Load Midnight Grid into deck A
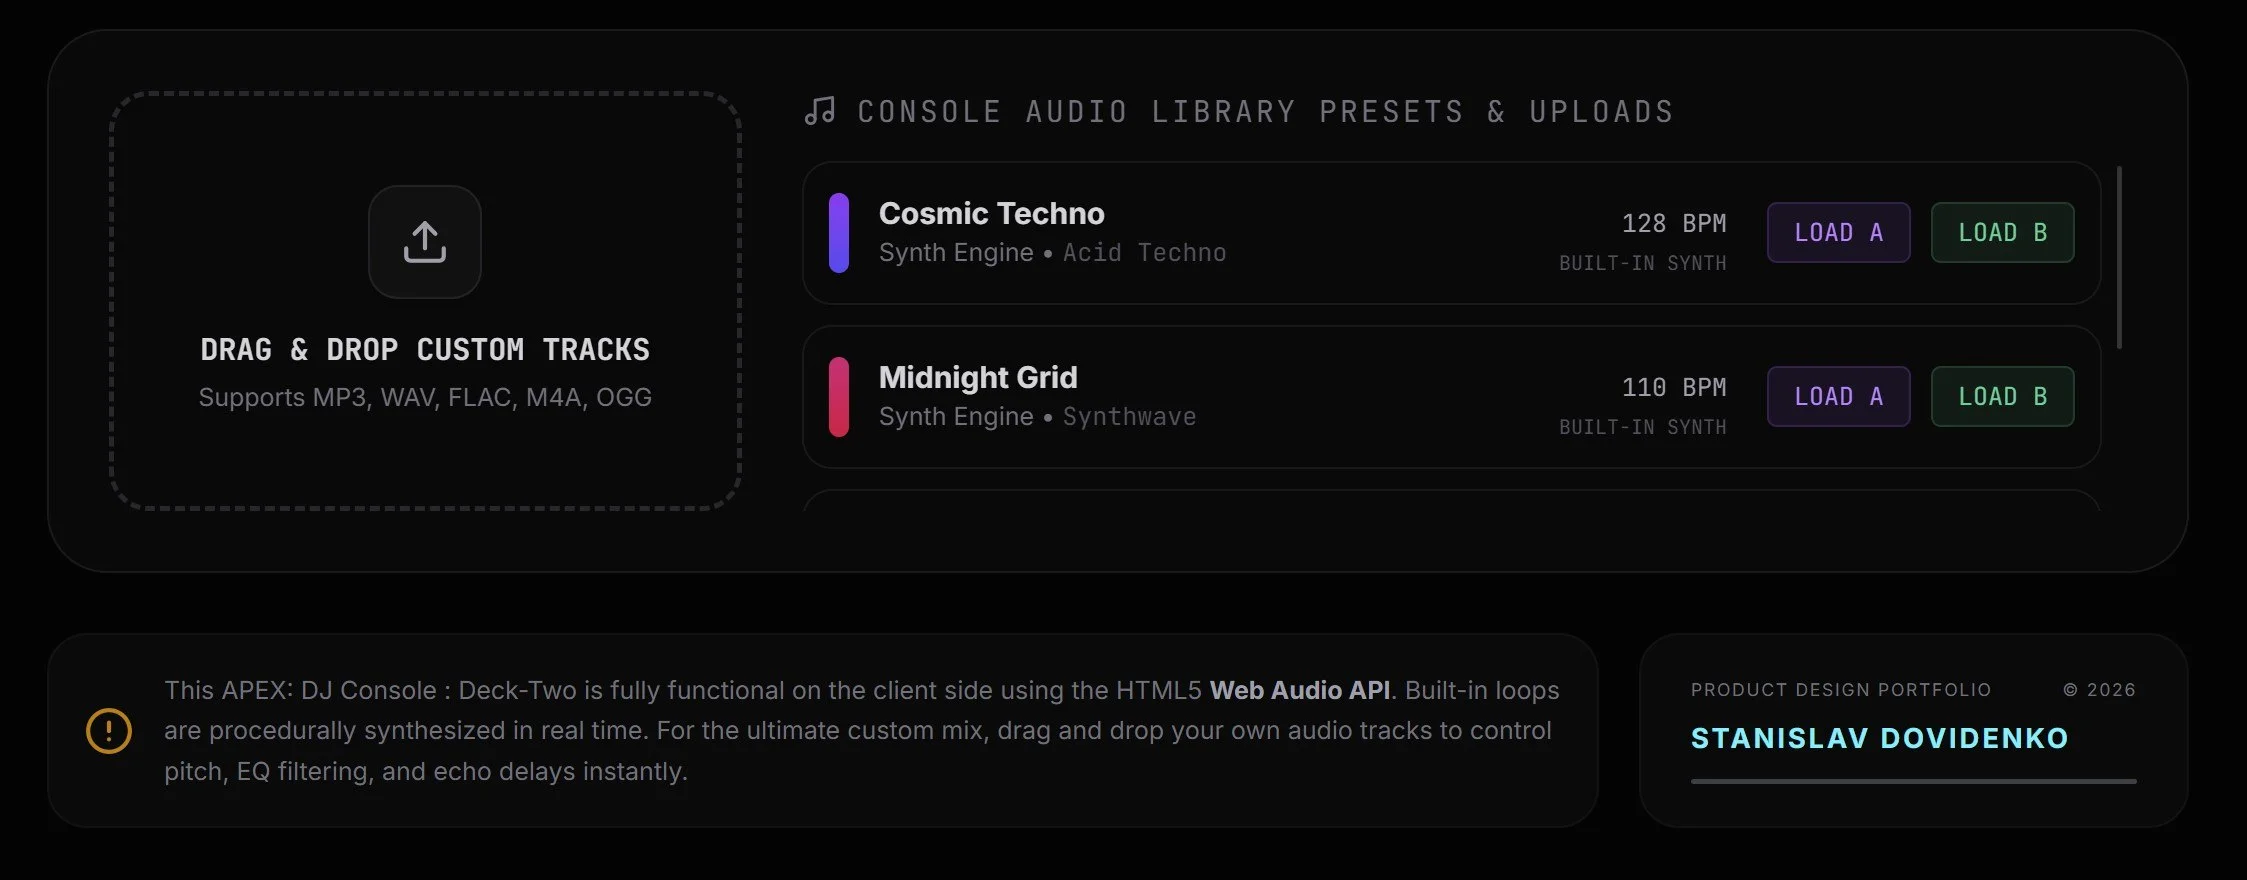The image size is (2247, 880). click(x=1838, y=397)
